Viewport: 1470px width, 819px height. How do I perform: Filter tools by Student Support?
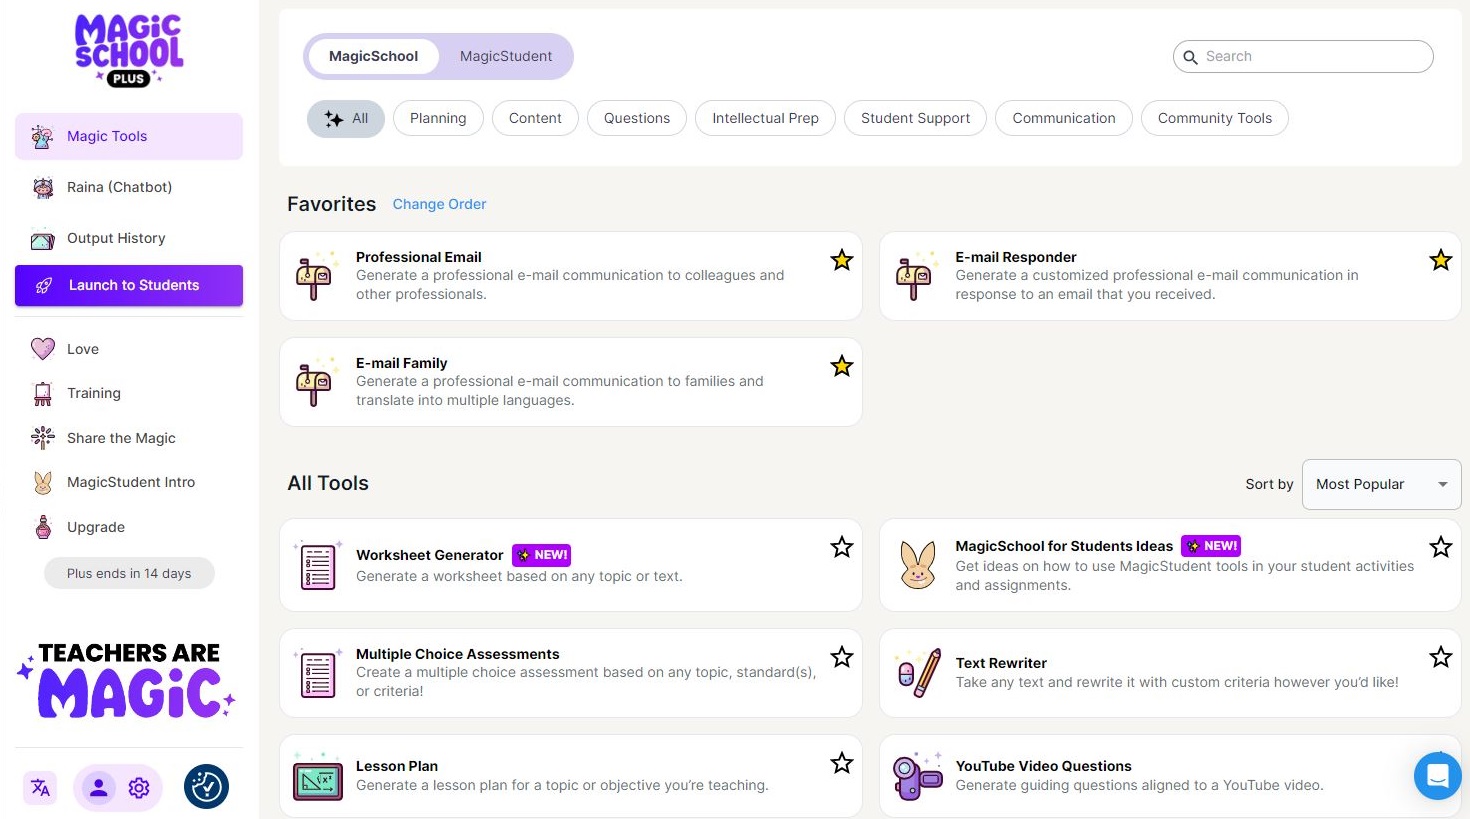(915, 118)
